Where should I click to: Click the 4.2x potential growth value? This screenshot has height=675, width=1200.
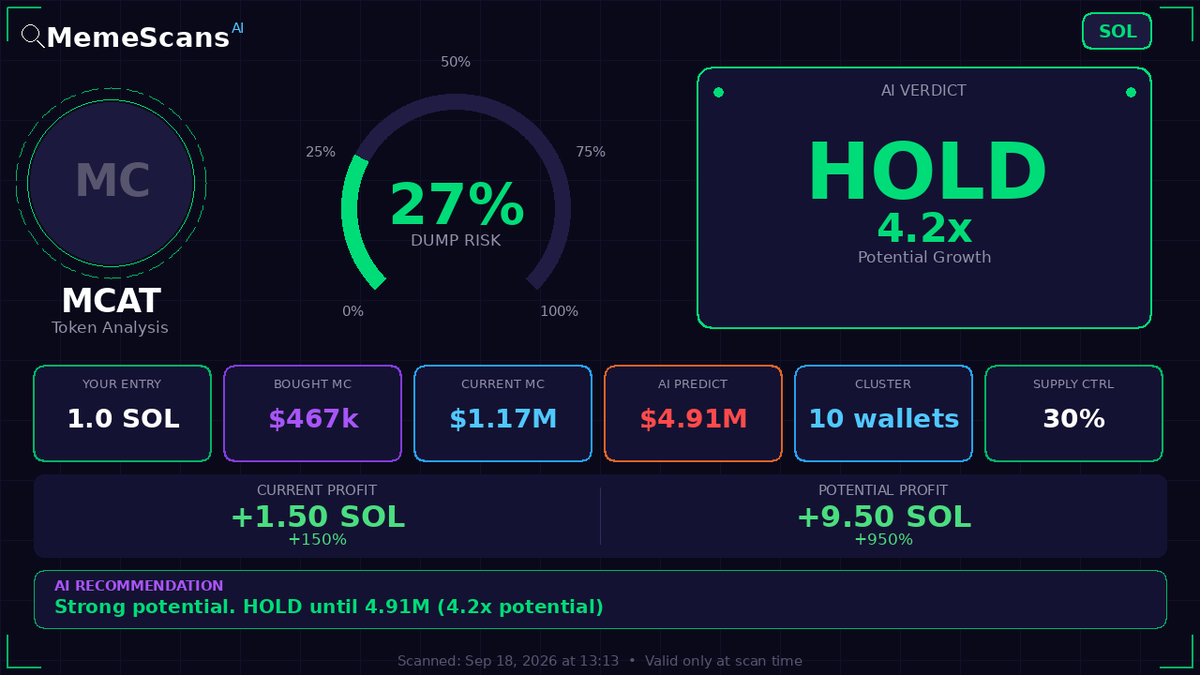(x=924, y=229)
